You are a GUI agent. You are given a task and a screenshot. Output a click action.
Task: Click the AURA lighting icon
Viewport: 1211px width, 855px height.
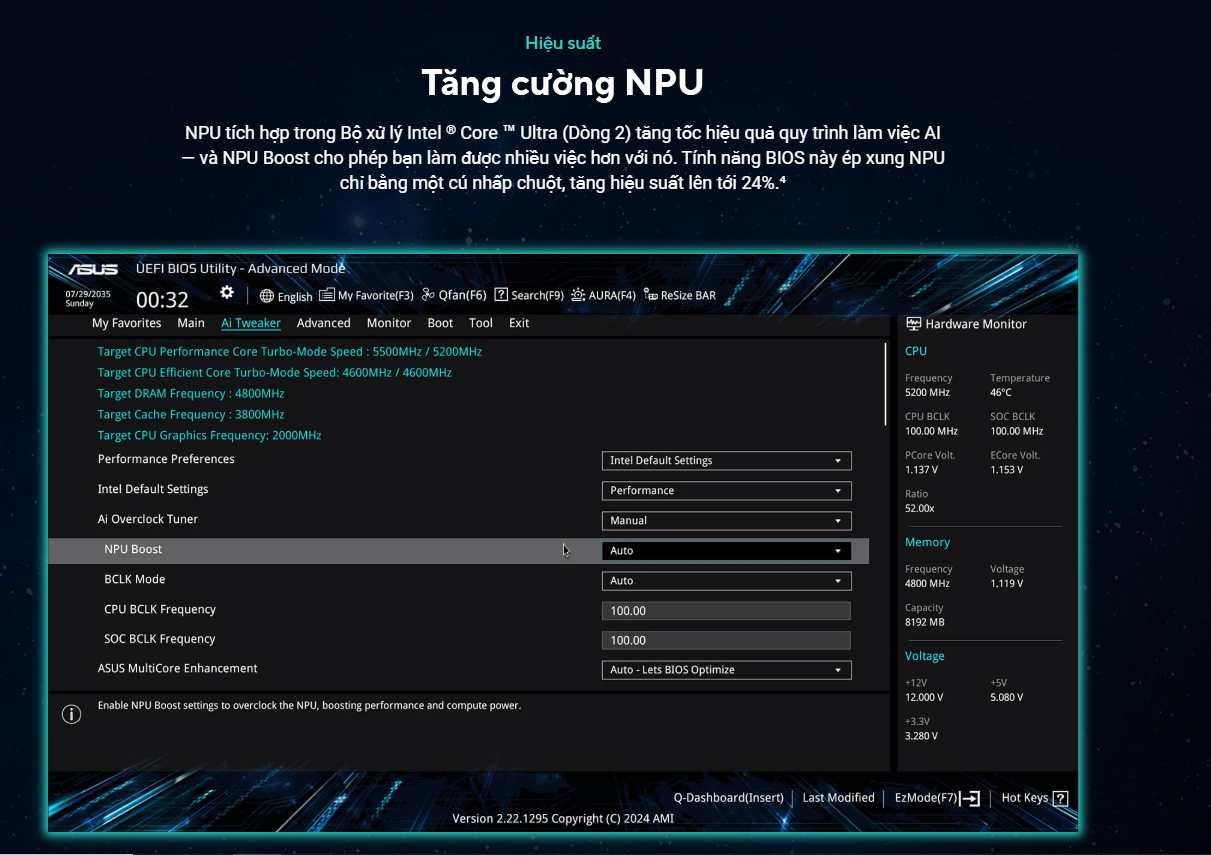tap(578, 295)
